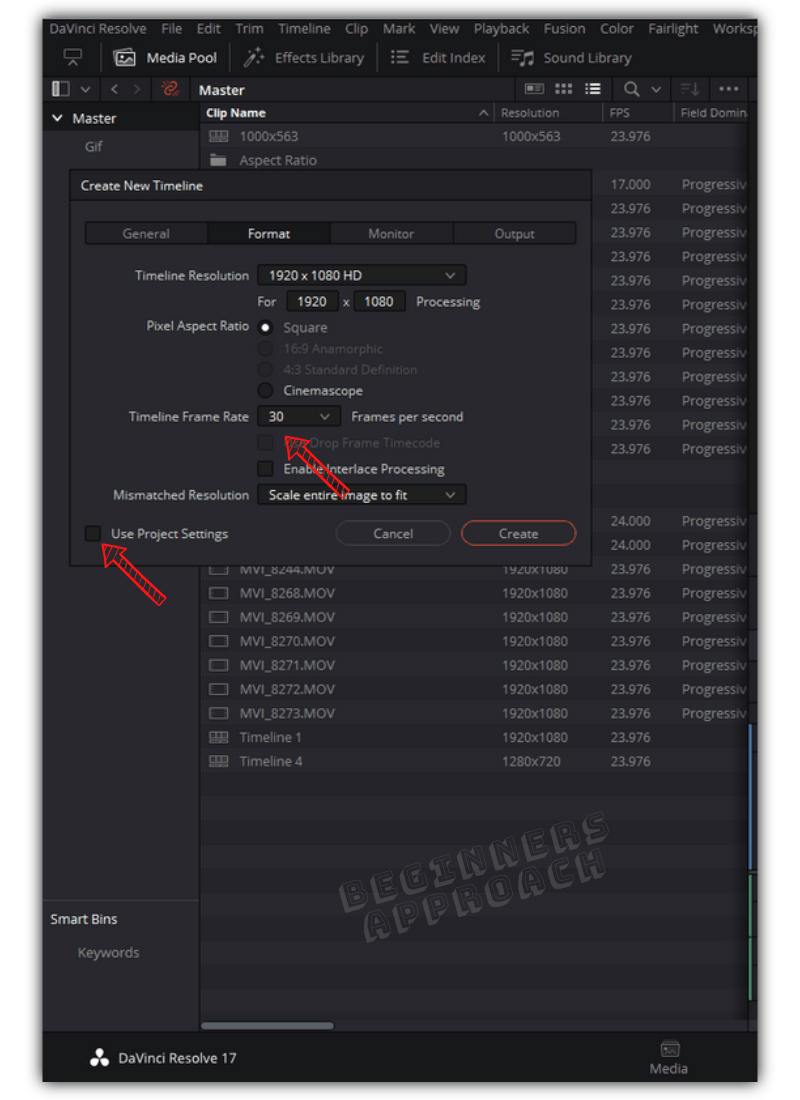
Task: Click the red link clips icon
Action: 170,89
